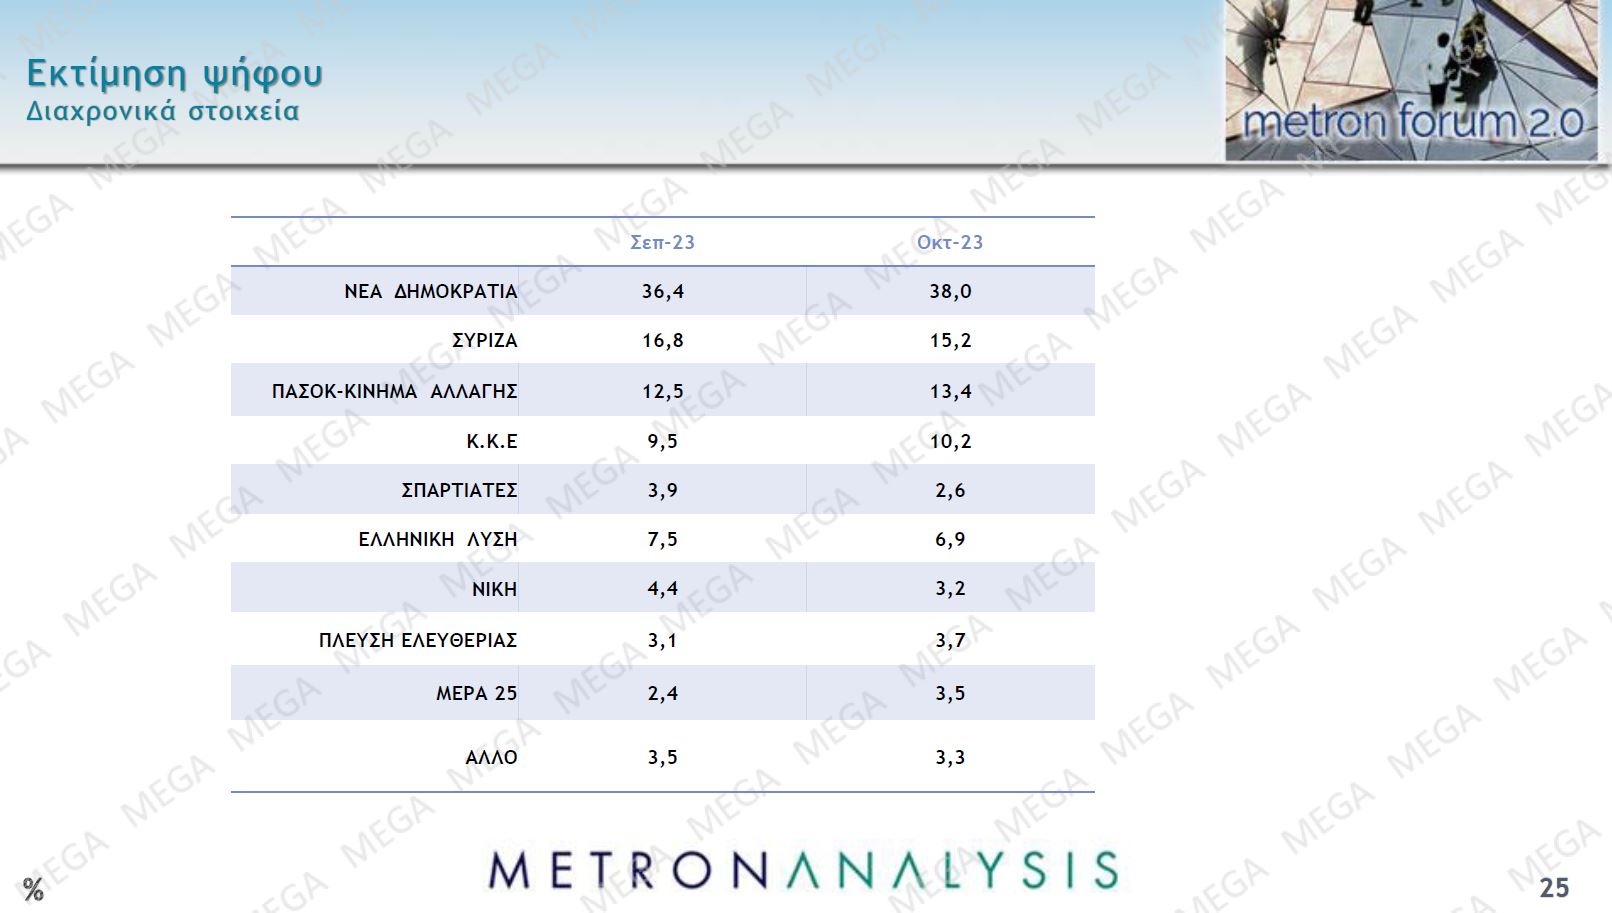Click the metron forum 2.0 logo image
This screenshot has width=1612, height=913.
click(x=1411, y=80)
